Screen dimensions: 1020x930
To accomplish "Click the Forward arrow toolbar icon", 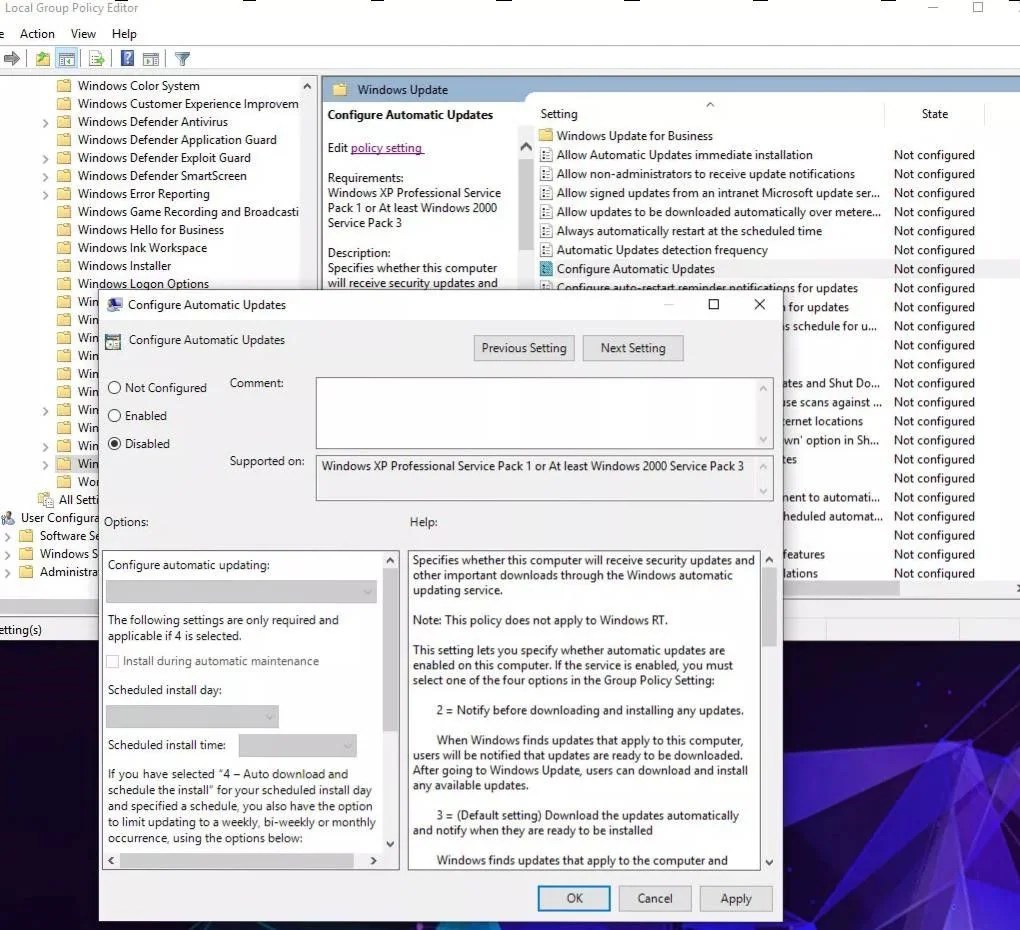I will tap(12, 59).
